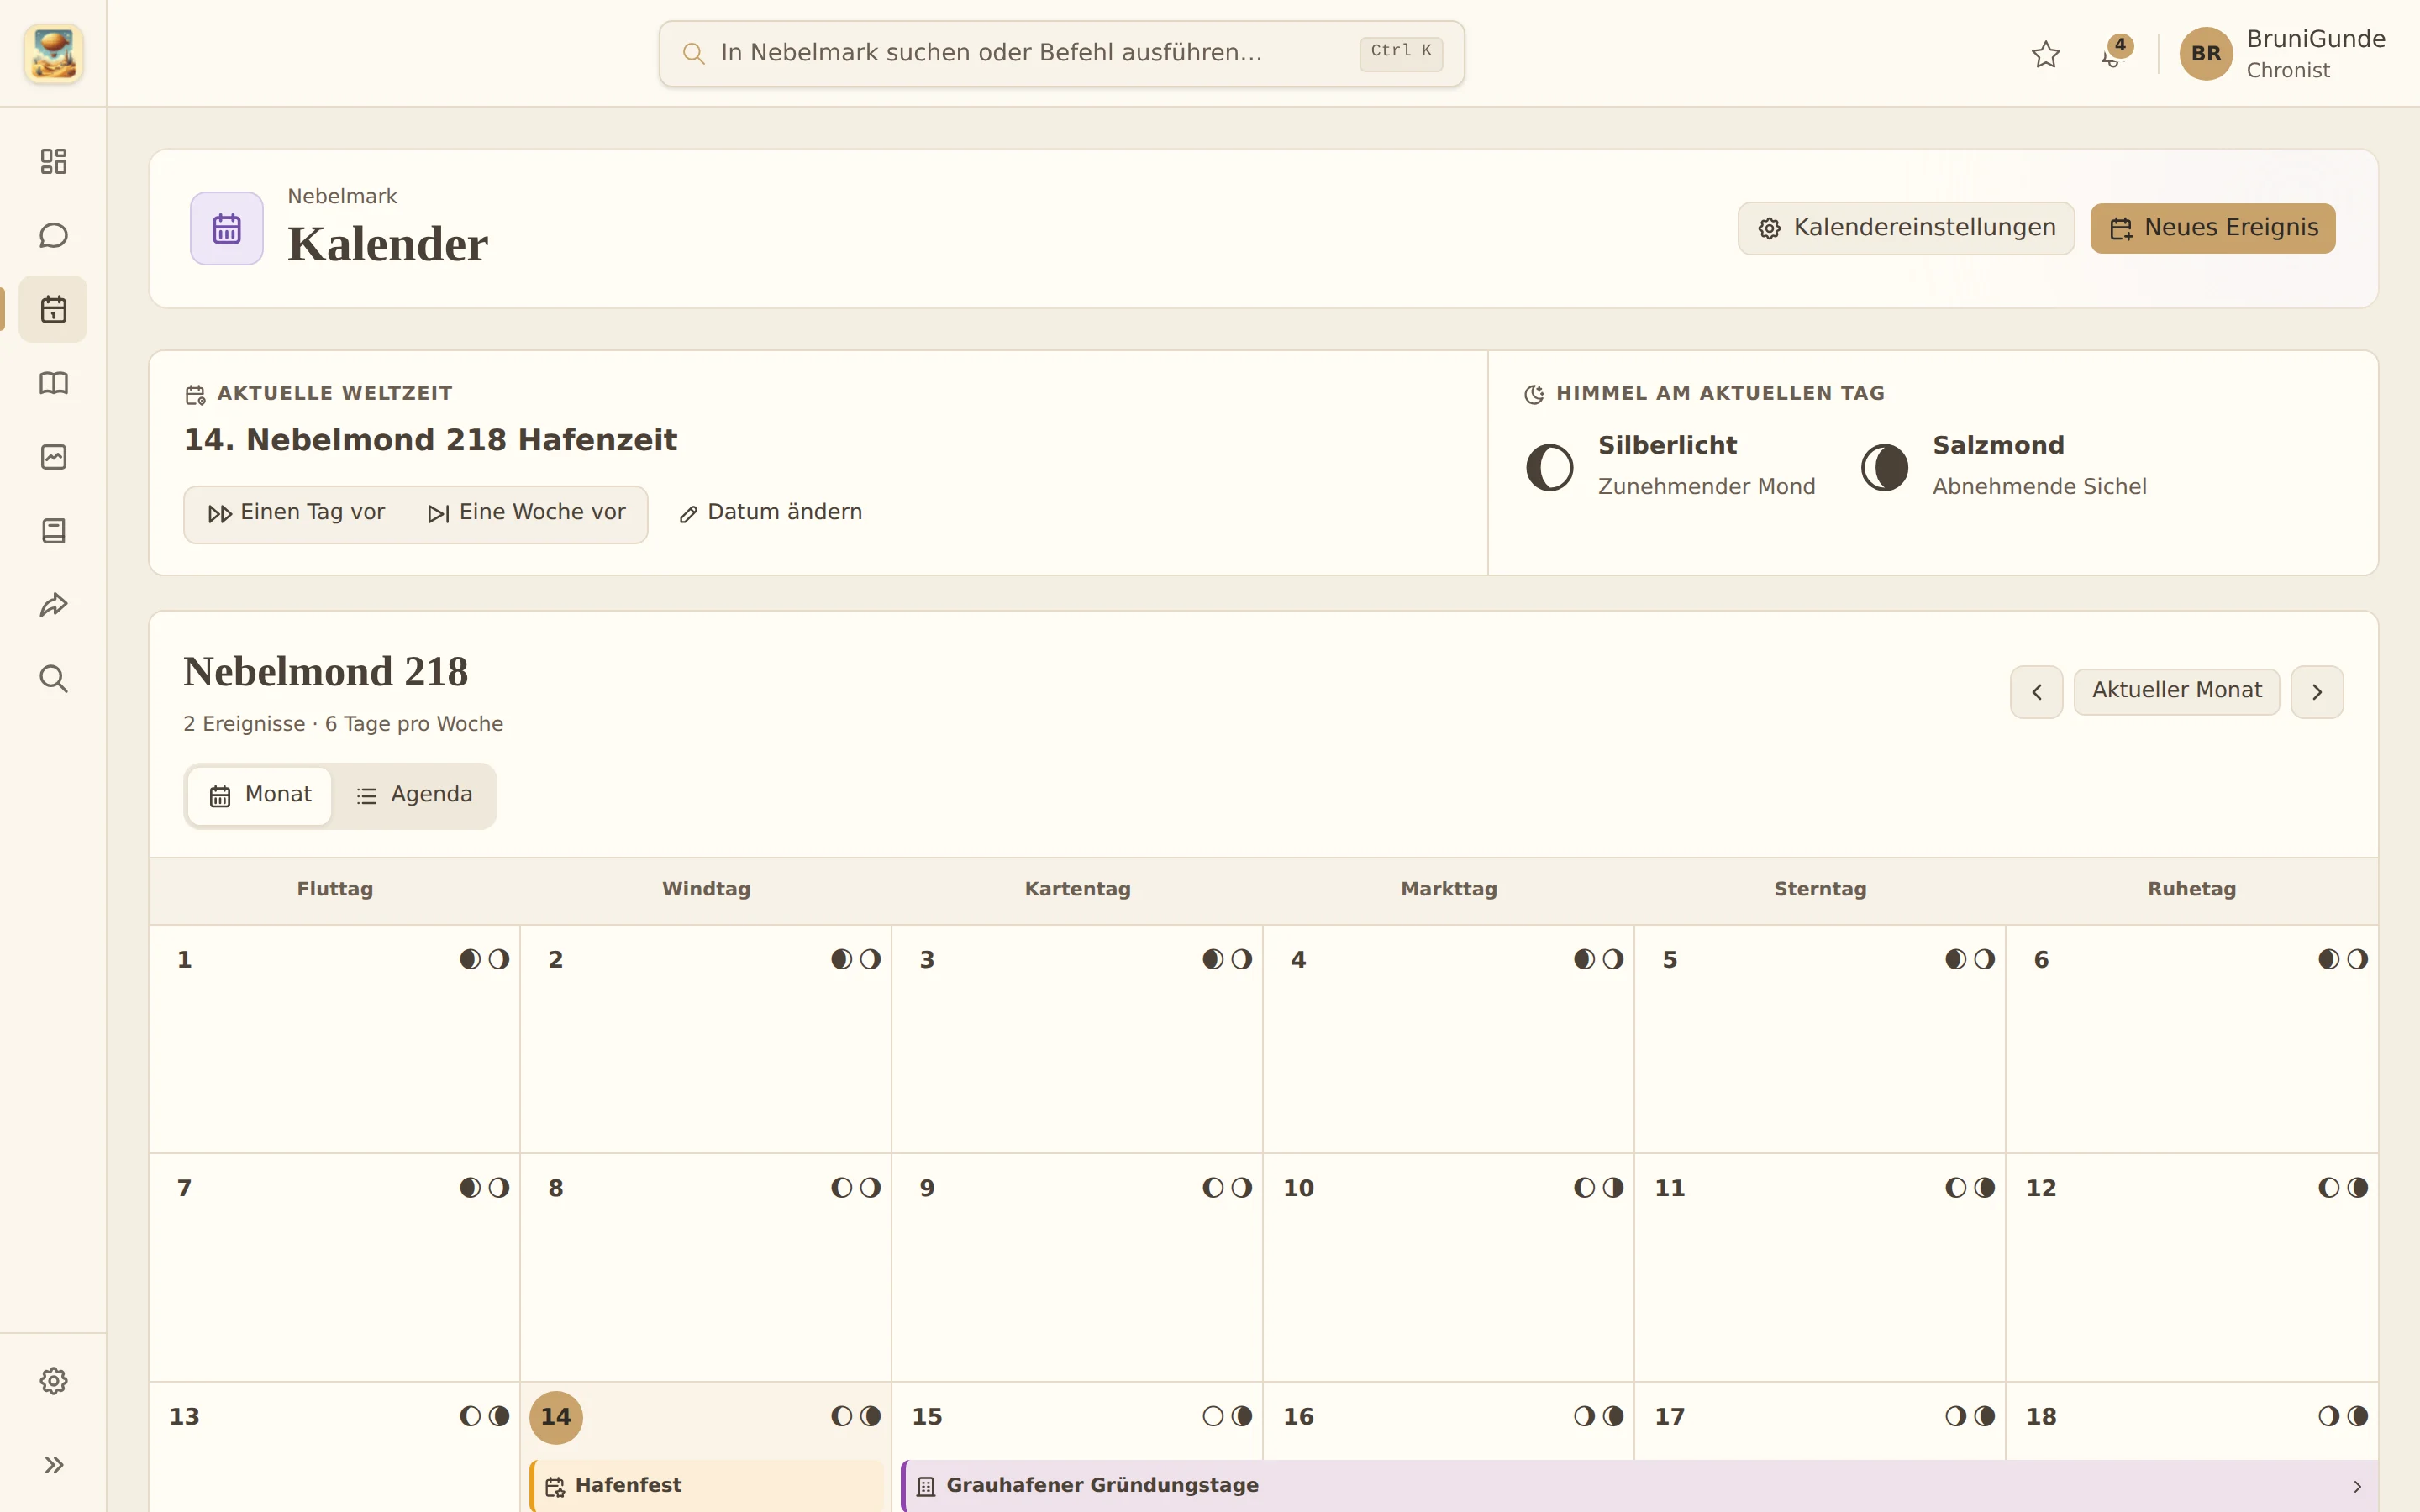
Task: Switch to Monat view tab
Action: coord(260,796)
